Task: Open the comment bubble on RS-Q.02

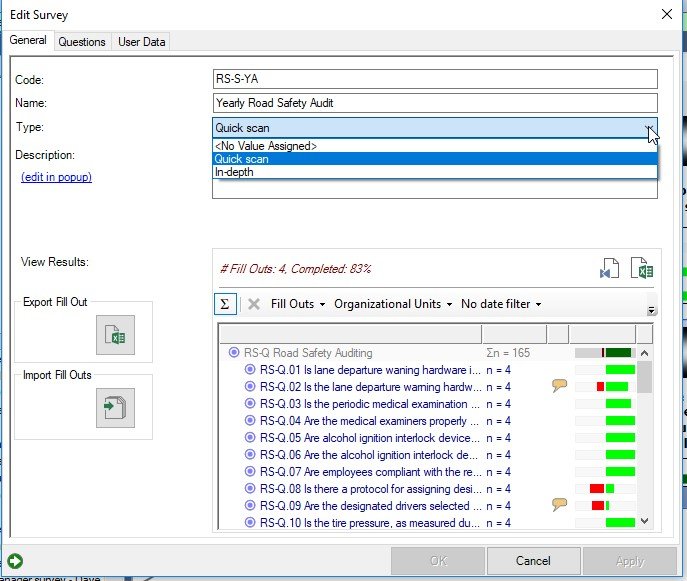Action: [x=560, y=386]
